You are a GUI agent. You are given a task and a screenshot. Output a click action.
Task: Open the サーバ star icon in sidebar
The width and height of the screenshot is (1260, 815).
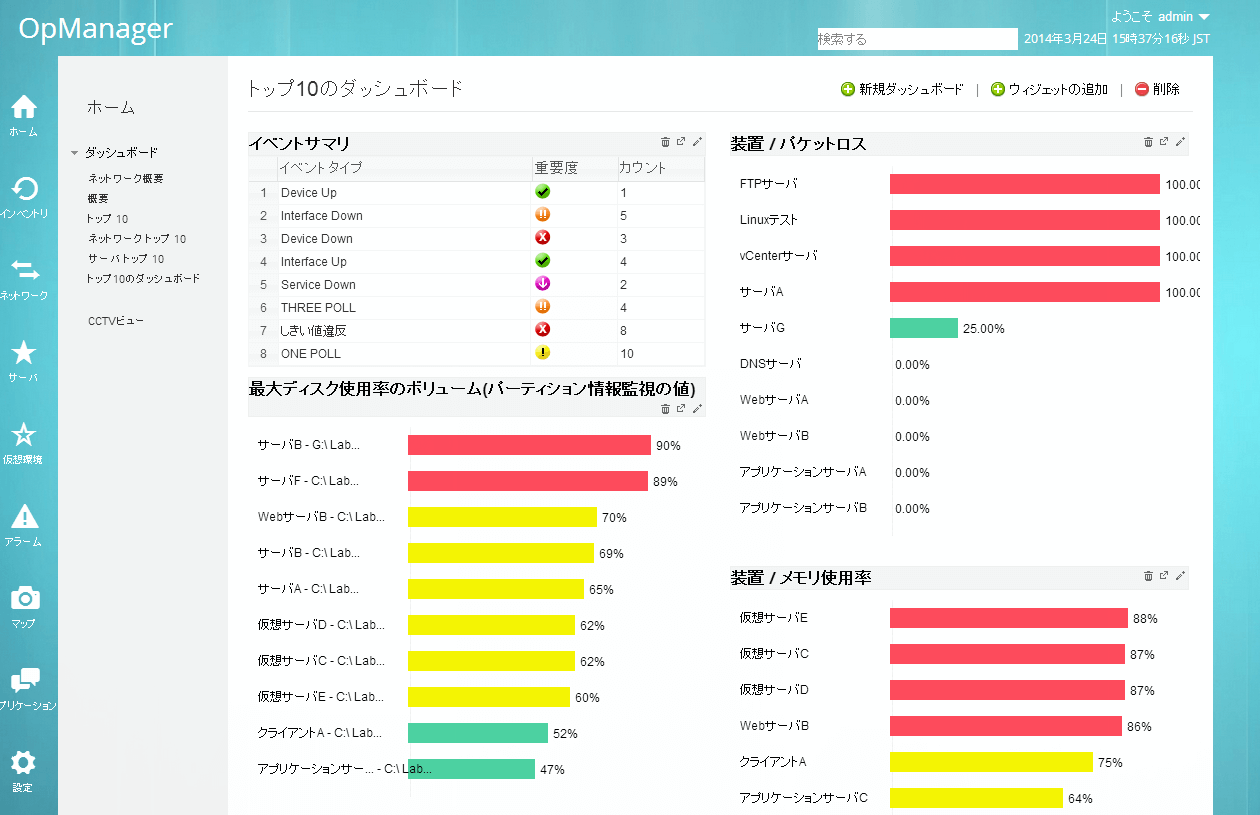click(x=23, y=352)
